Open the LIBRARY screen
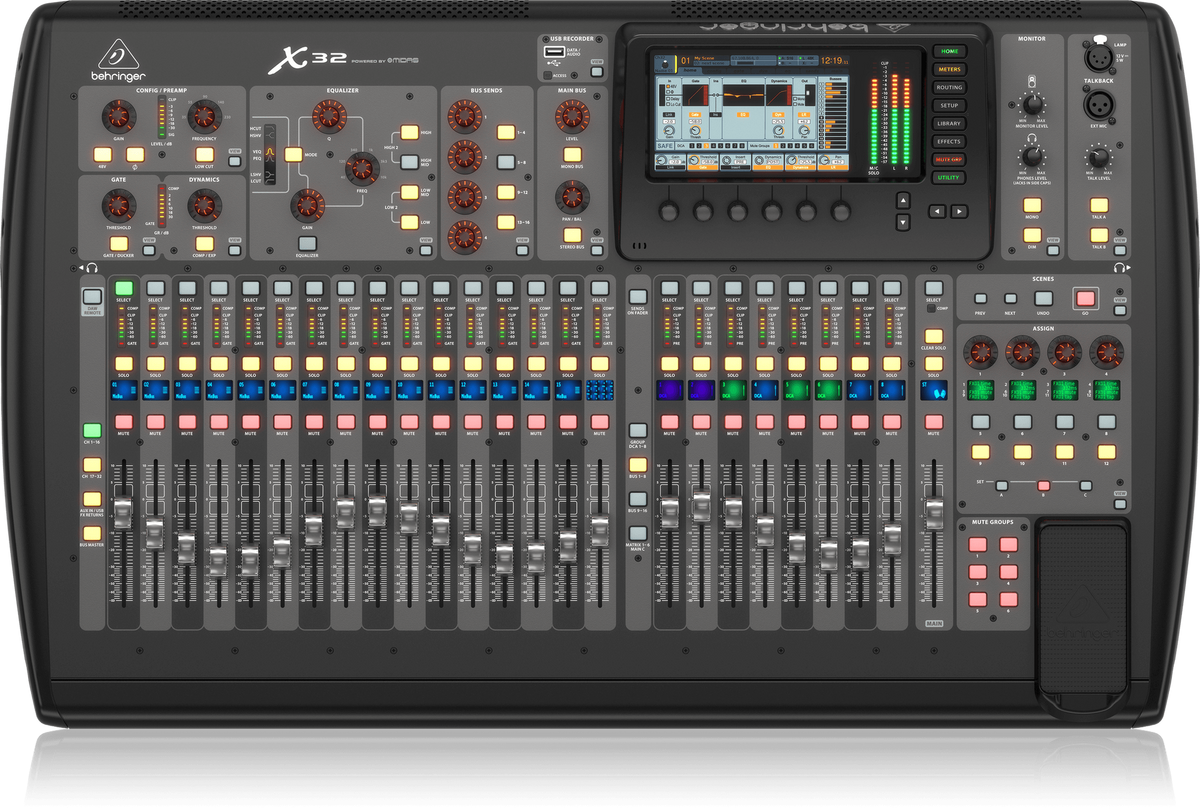Viewport: 1200px width, 810px height. pyautogui.click(x=949, y=123)
